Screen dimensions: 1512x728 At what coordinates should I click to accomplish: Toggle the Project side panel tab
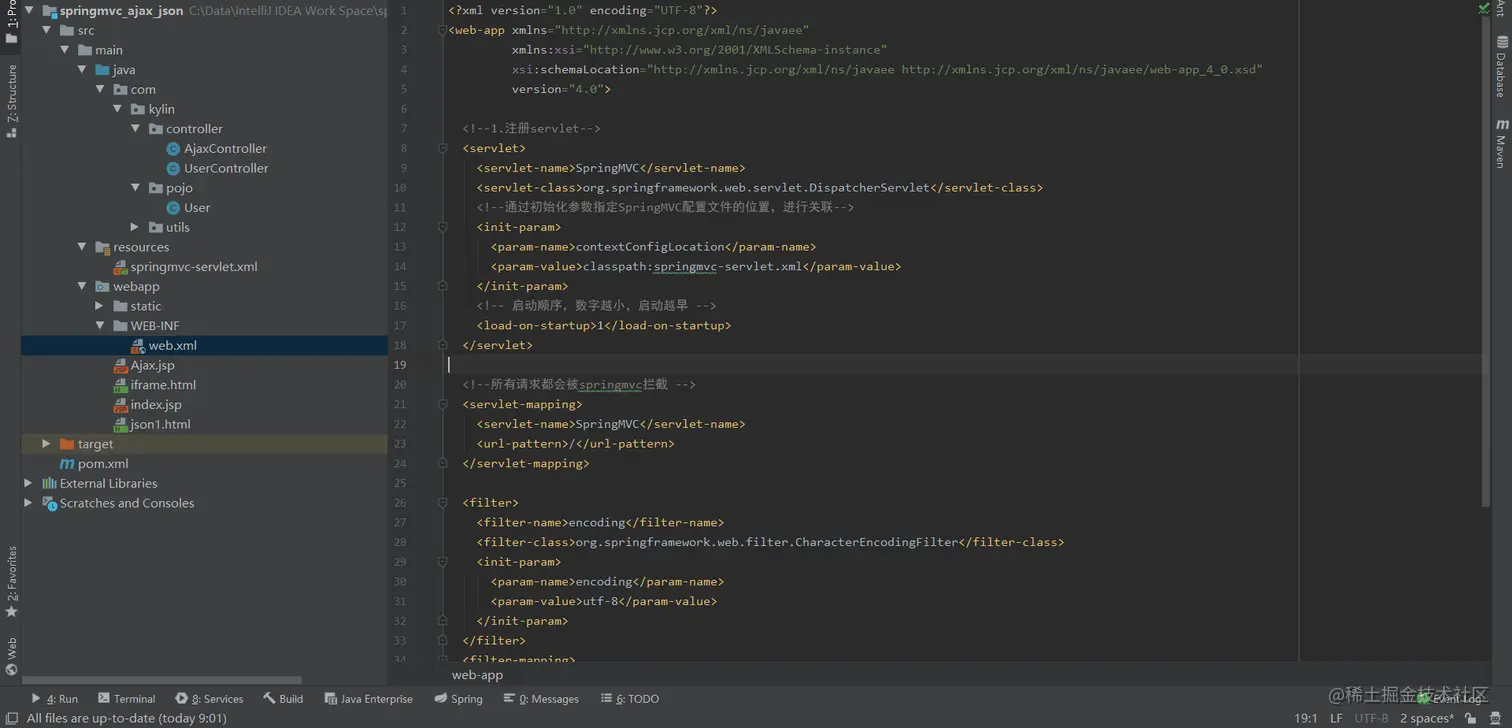tap(11, 23)
